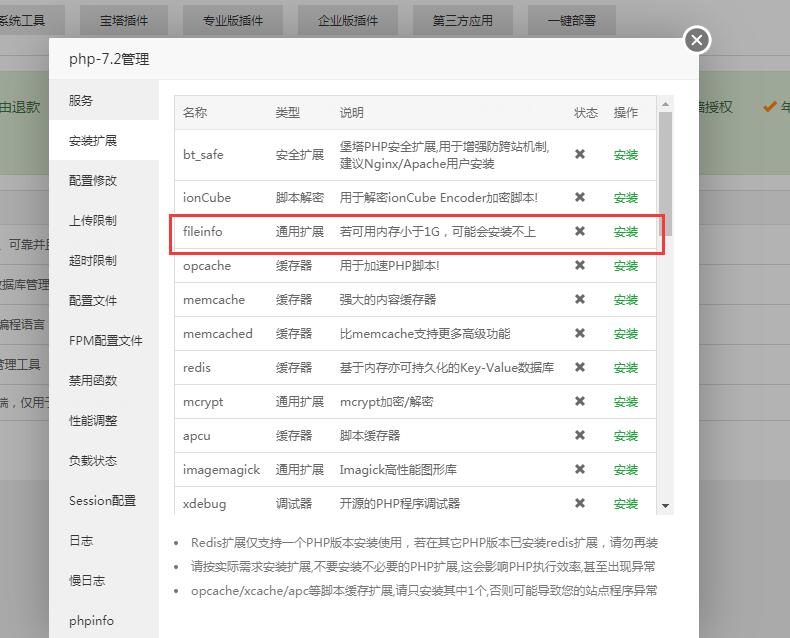
Task: Click the X status icon for xdebug
Action: coord(580,504)
